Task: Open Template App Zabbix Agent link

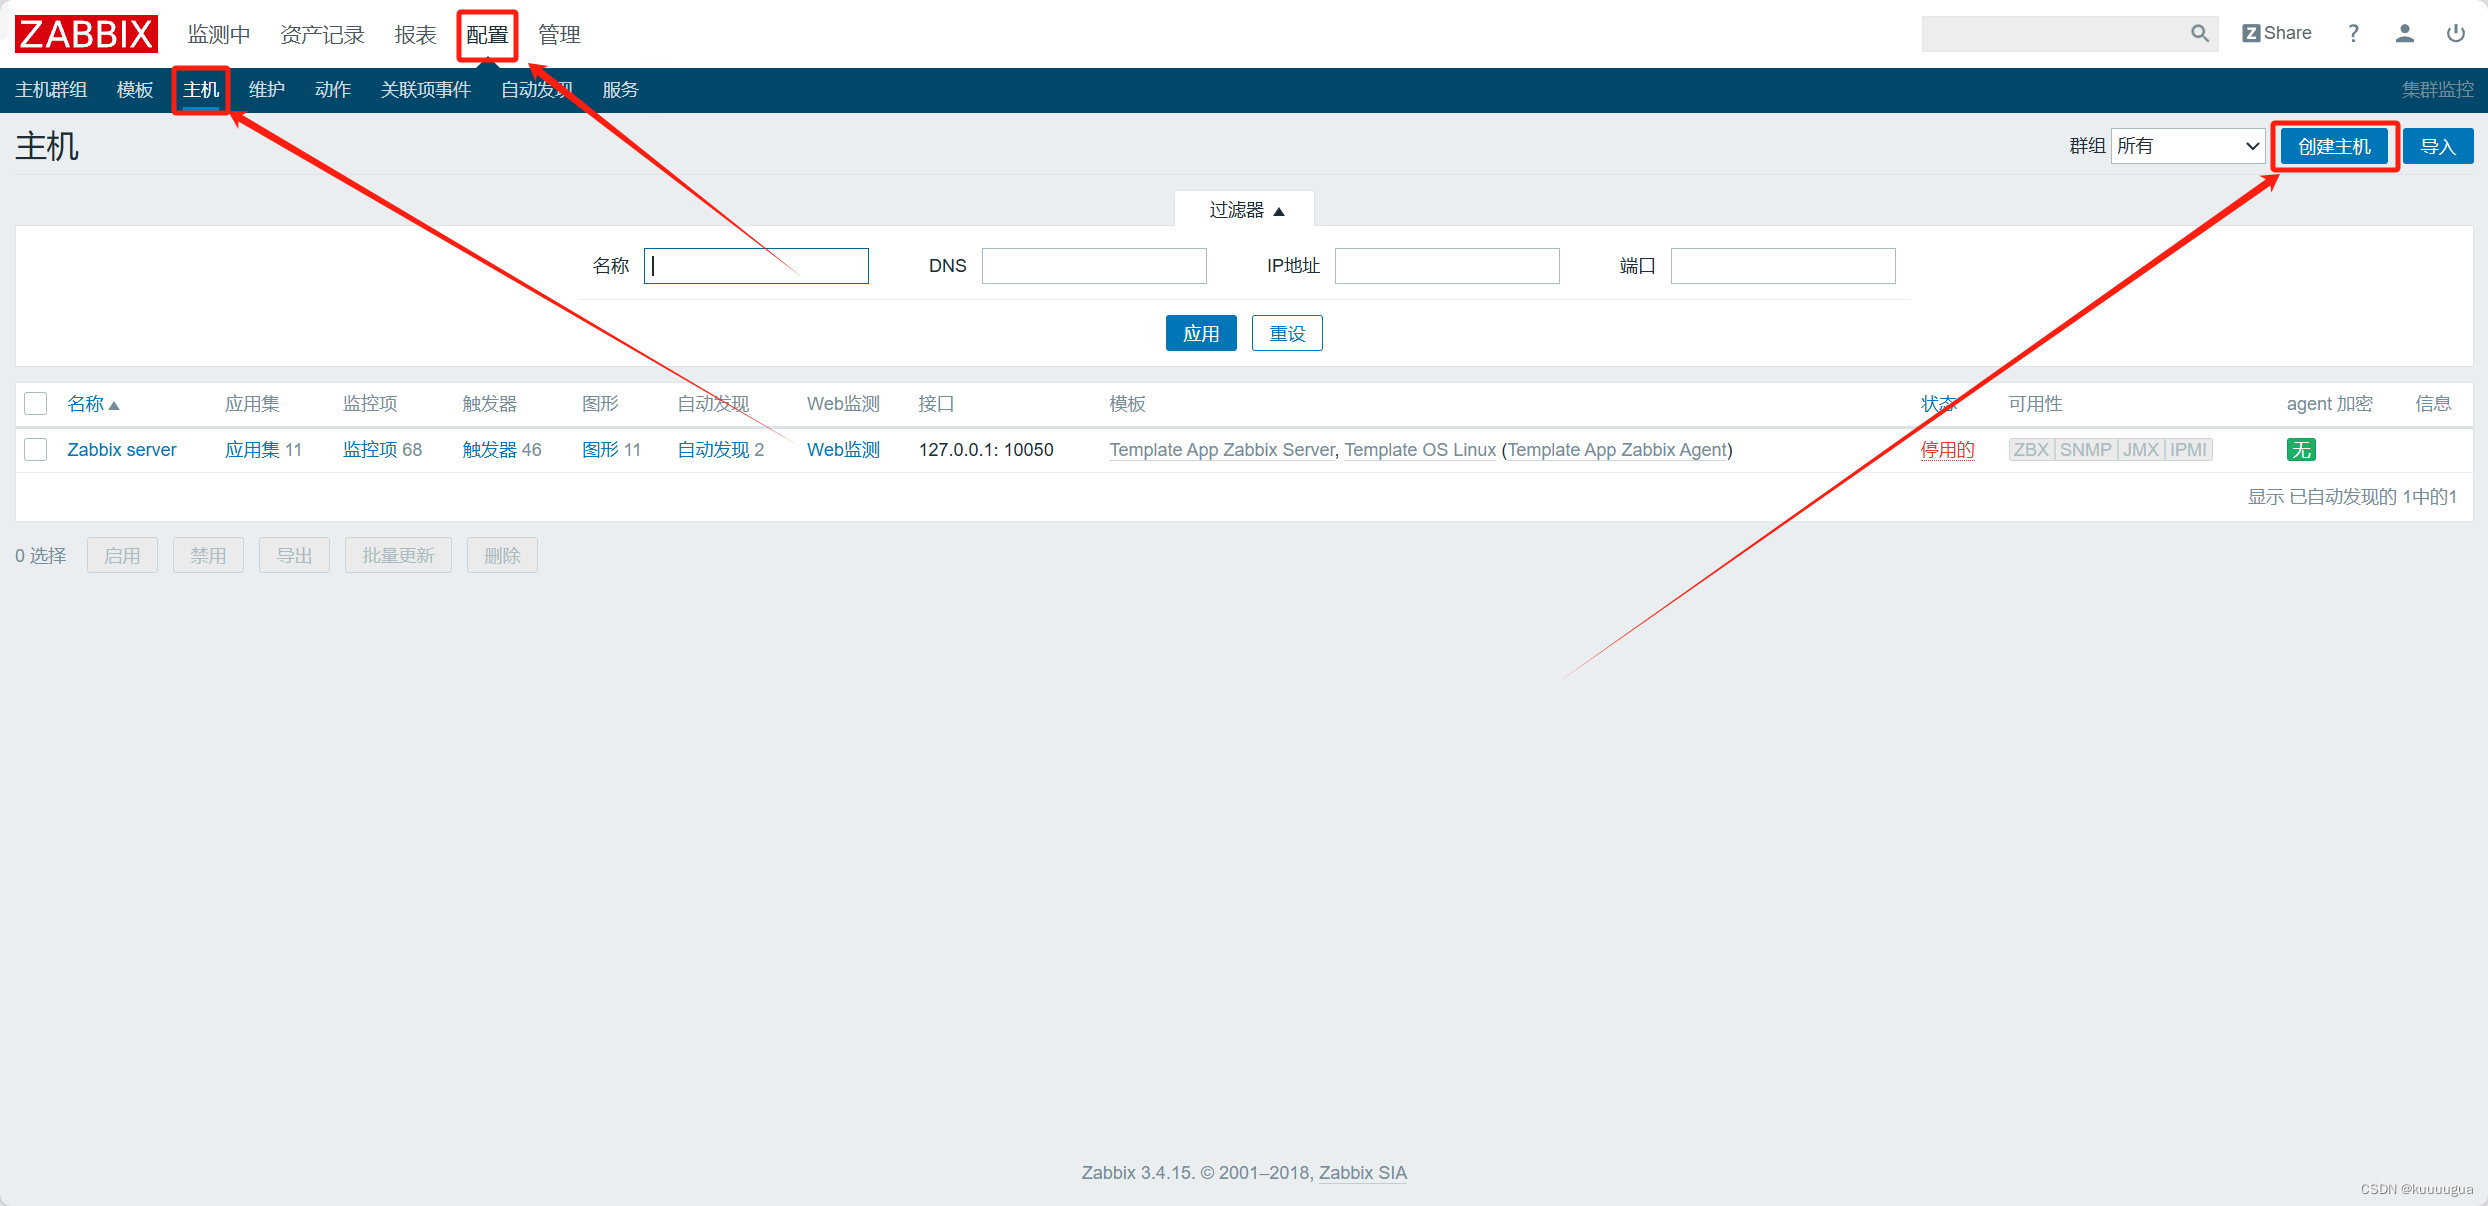Action: [1617, 450]
